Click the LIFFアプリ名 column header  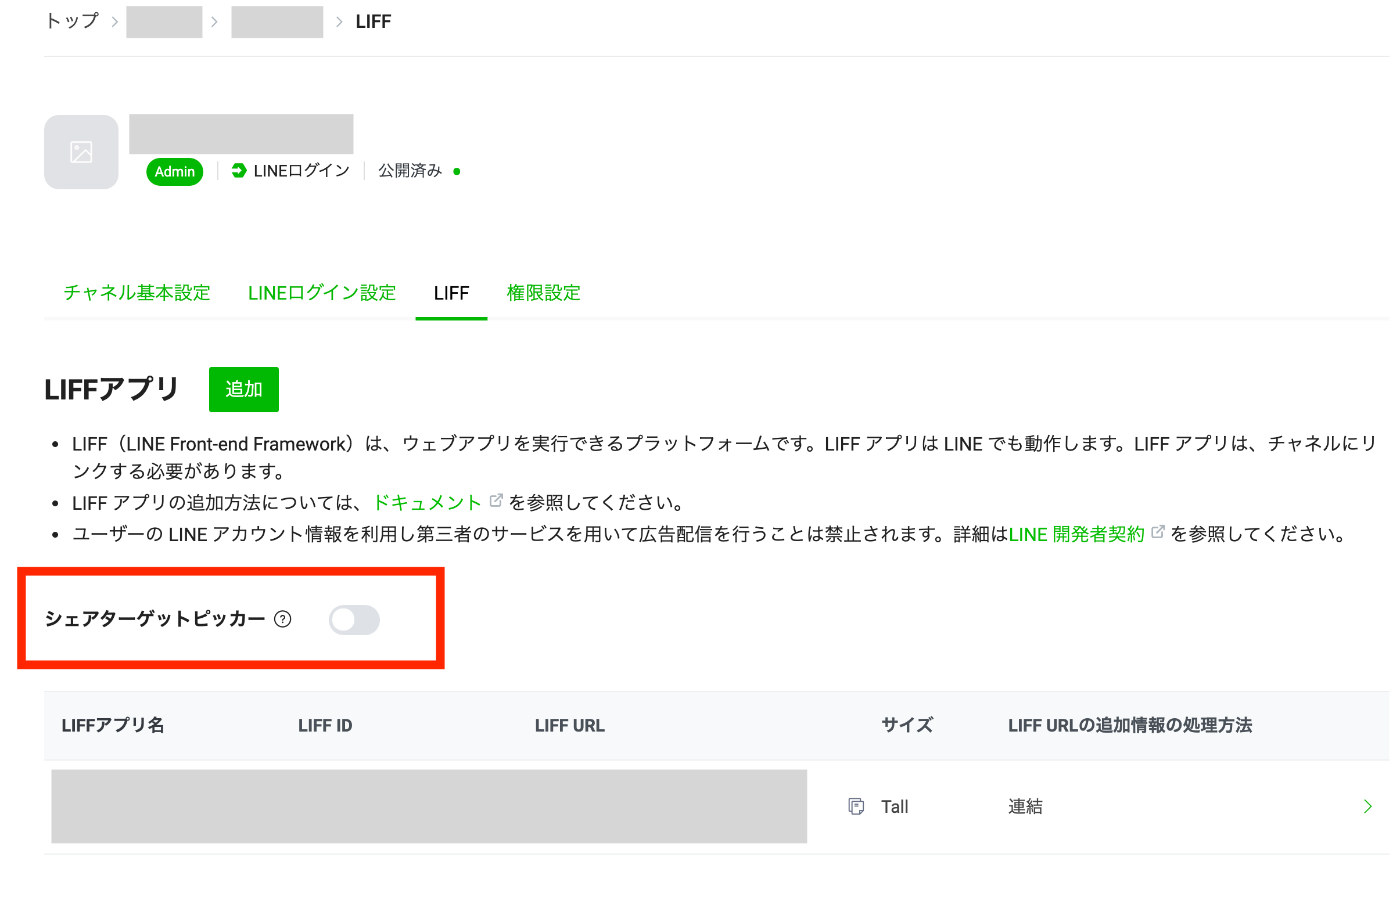[113, 725]
